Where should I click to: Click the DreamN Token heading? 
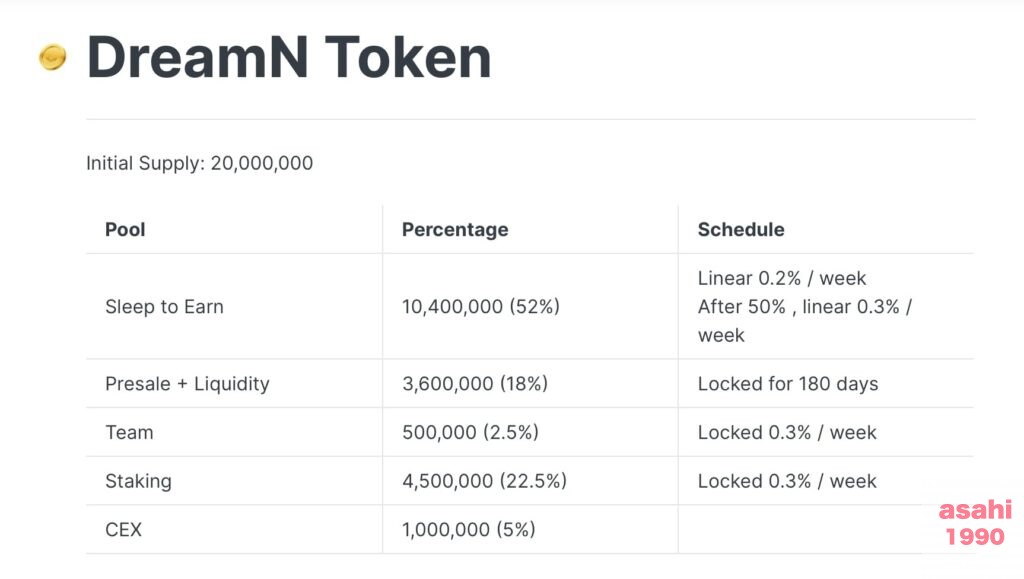[x=289, y=57]
